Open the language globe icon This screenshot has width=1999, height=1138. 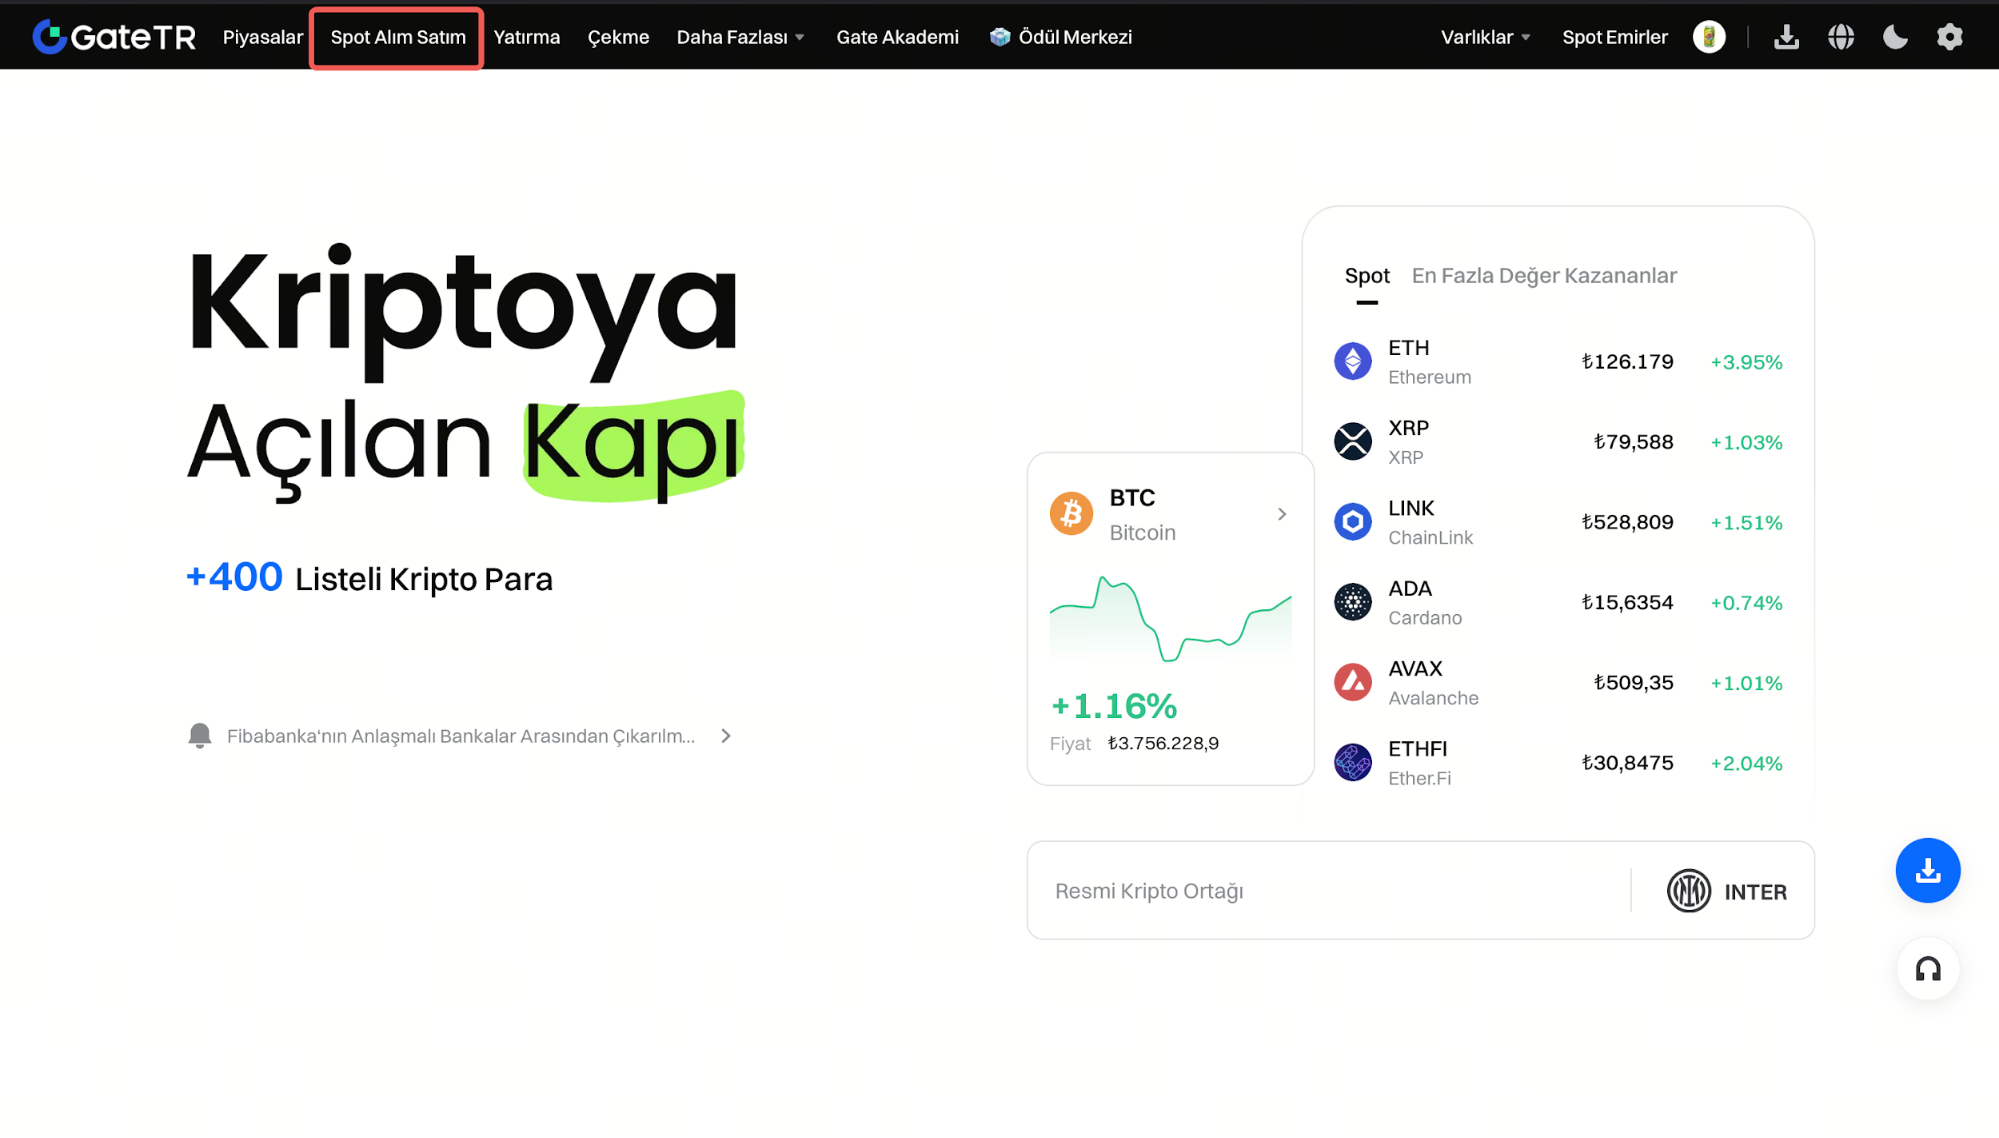coord(1841,37)
